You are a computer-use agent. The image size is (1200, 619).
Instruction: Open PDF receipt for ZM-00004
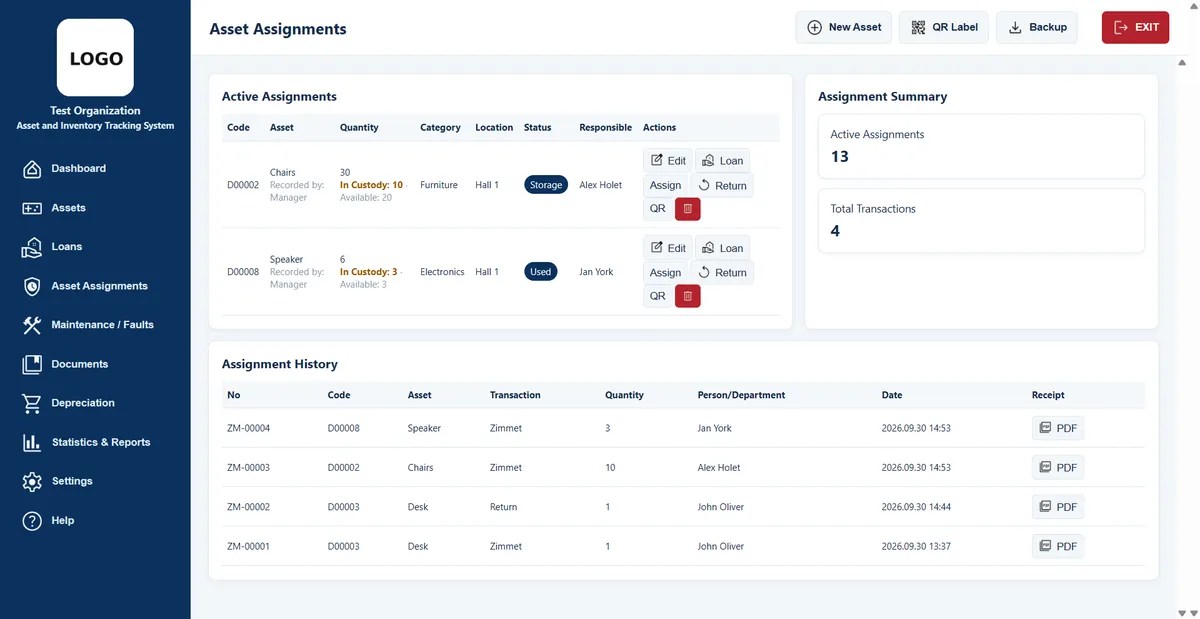1058,428
